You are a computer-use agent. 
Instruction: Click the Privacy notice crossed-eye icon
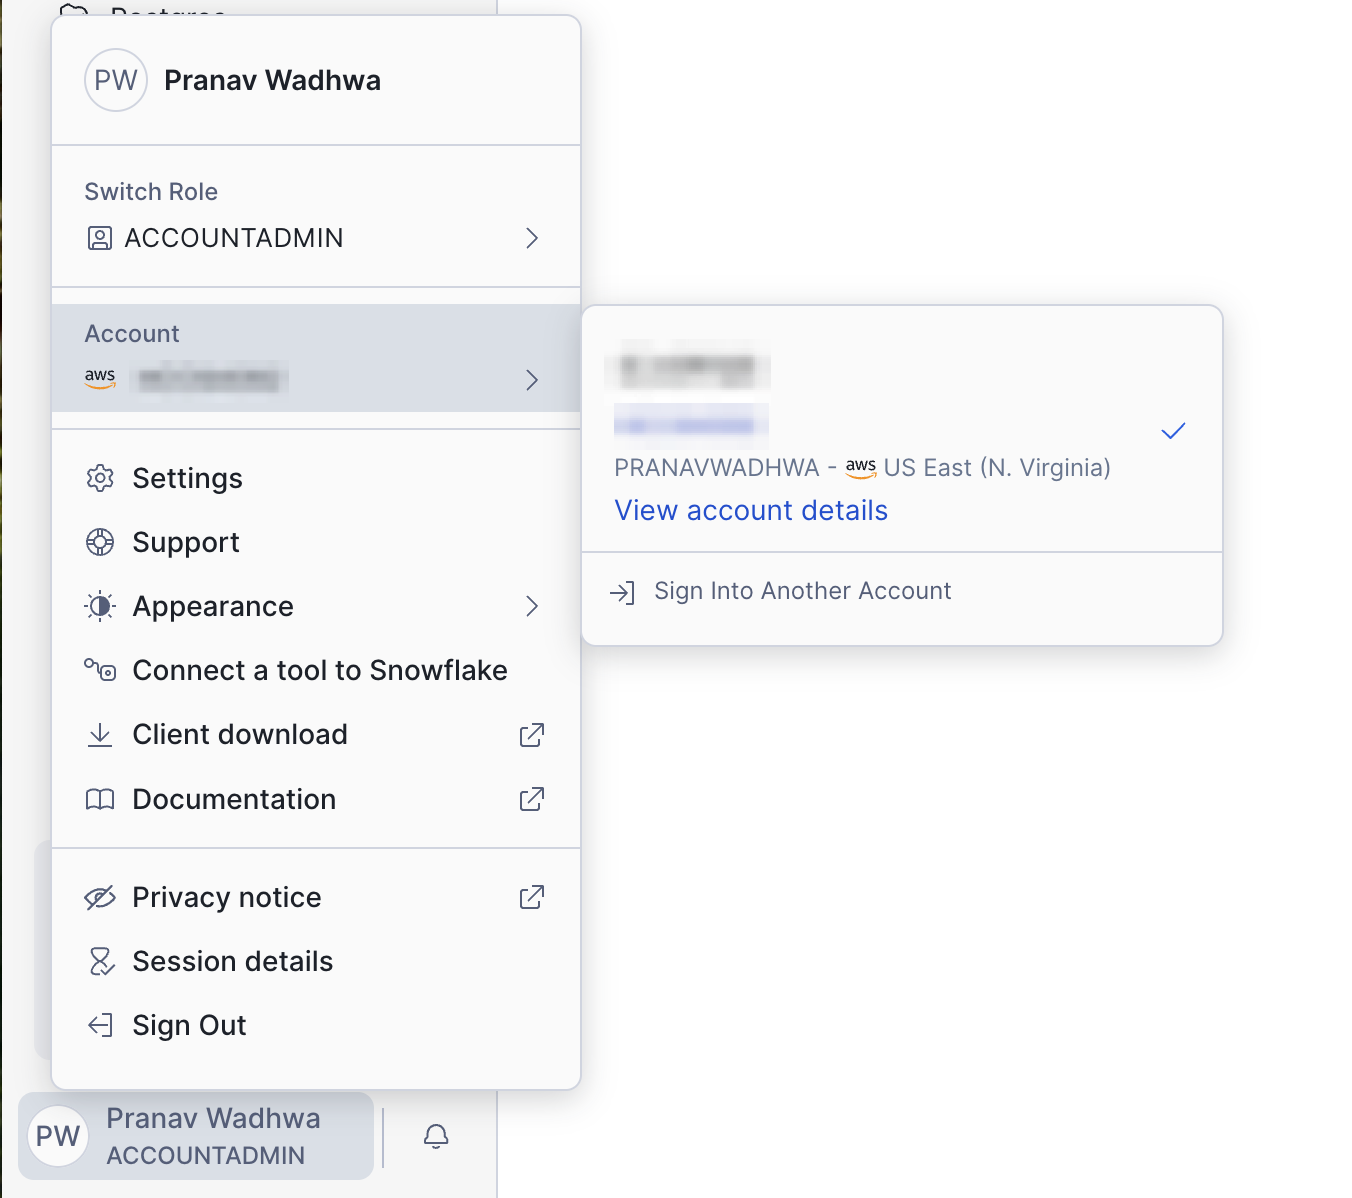[100, 897]
